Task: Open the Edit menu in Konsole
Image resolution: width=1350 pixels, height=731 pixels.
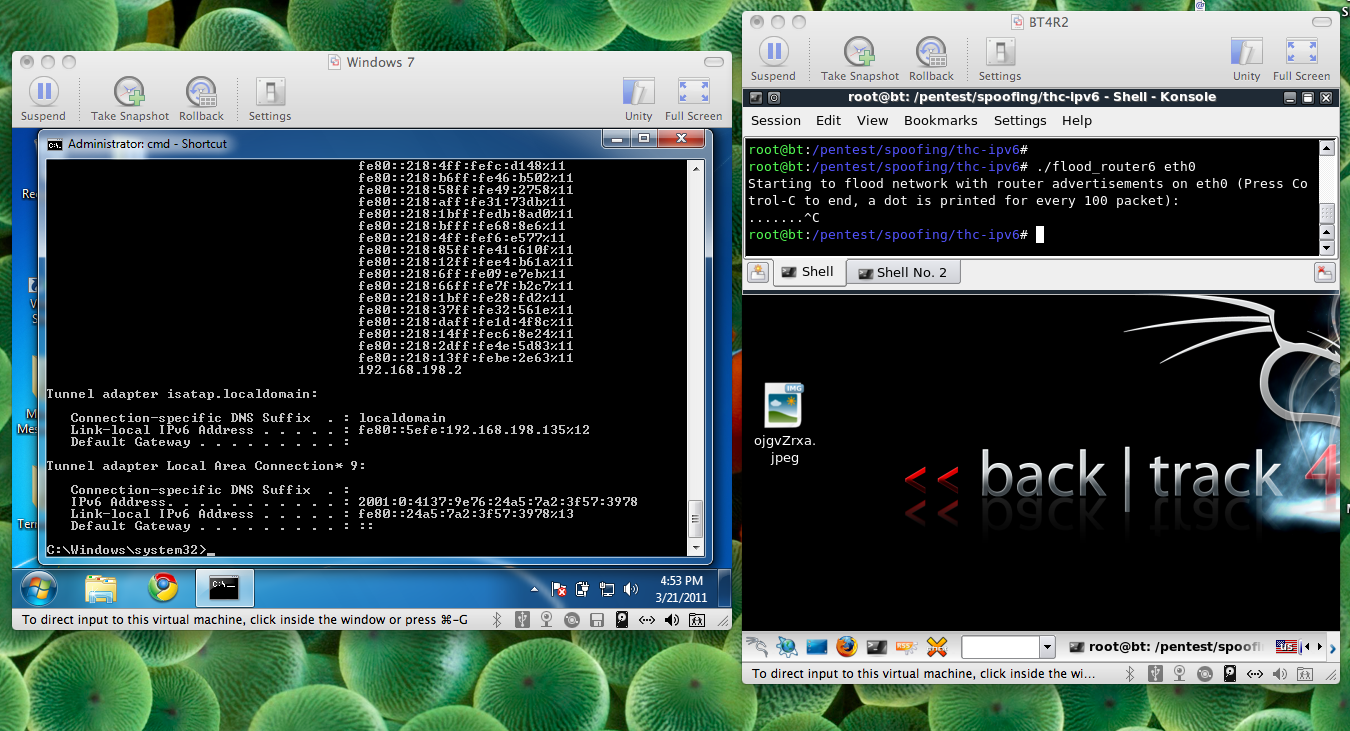Action: pyautogui.click(x=828, y=120)
